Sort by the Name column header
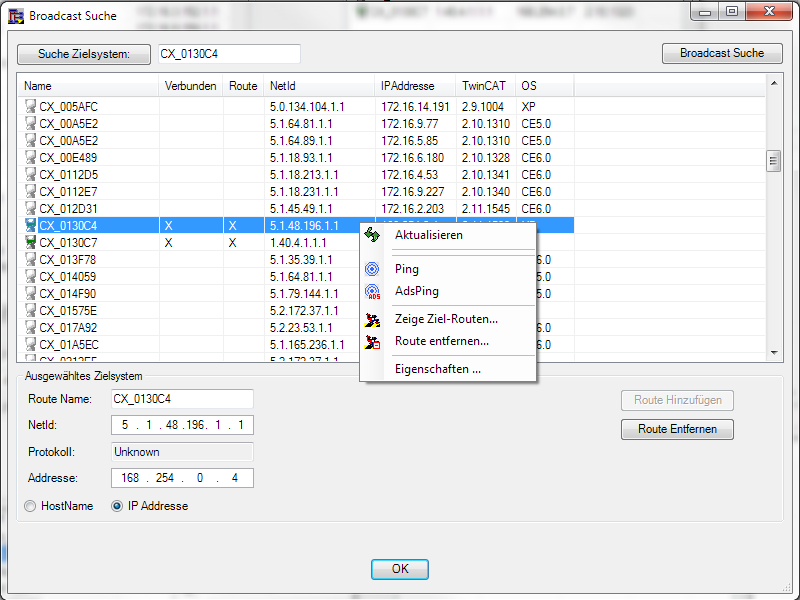Viewport: 800px width, 600px height. coord(89,86)
